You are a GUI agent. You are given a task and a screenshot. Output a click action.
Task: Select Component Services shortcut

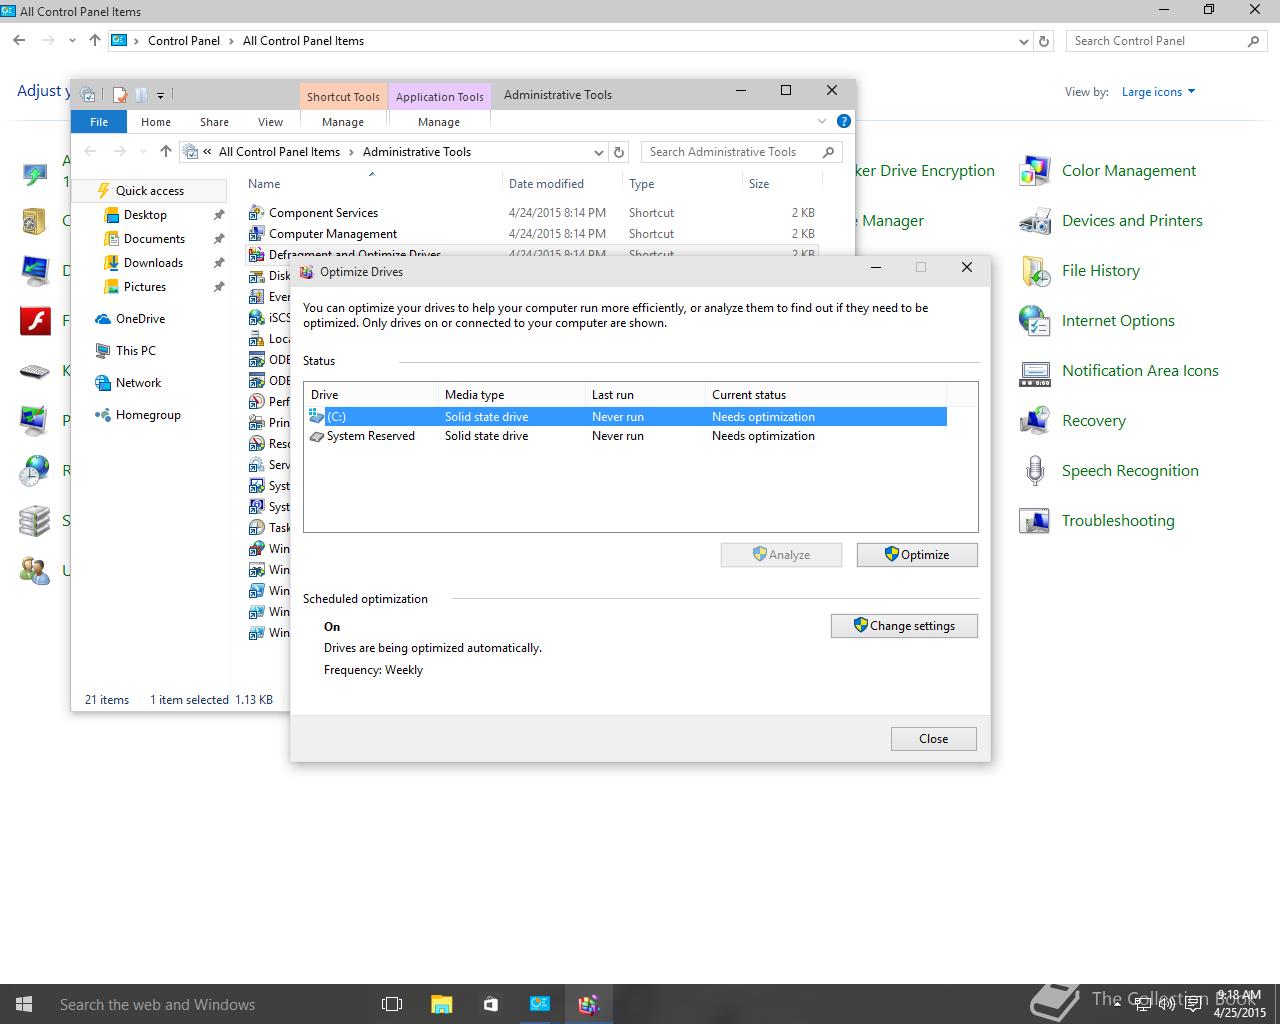coord(323,213)
